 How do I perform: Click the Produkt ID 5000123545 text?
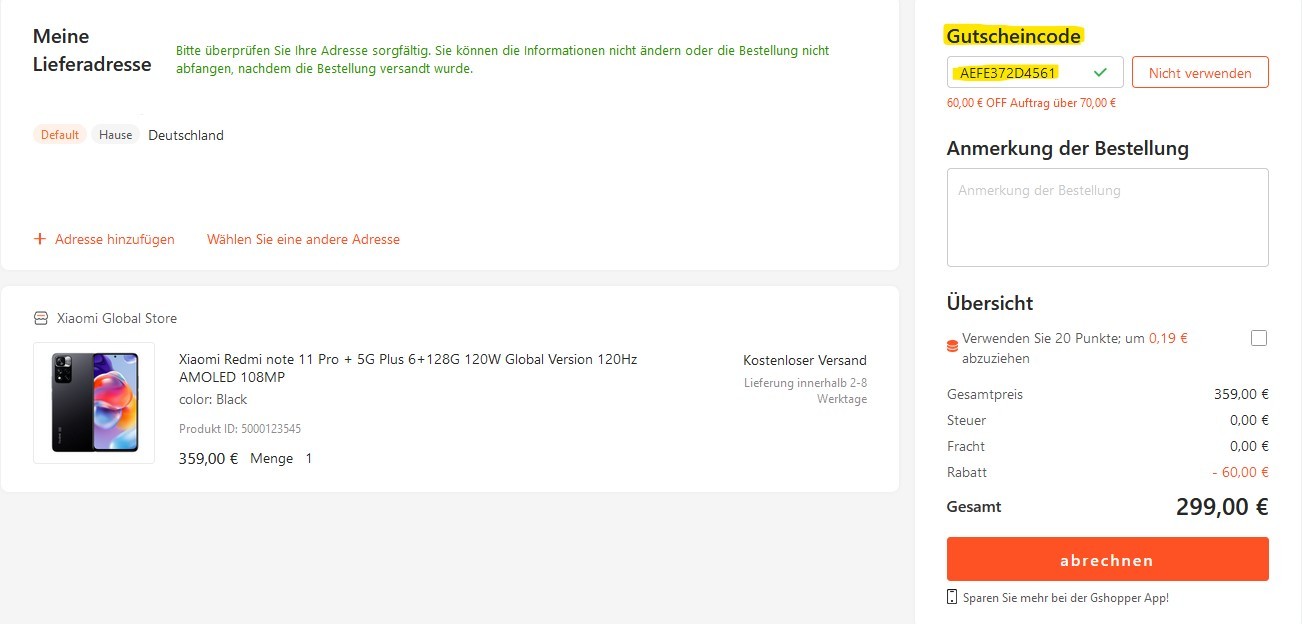click(240, 429)
